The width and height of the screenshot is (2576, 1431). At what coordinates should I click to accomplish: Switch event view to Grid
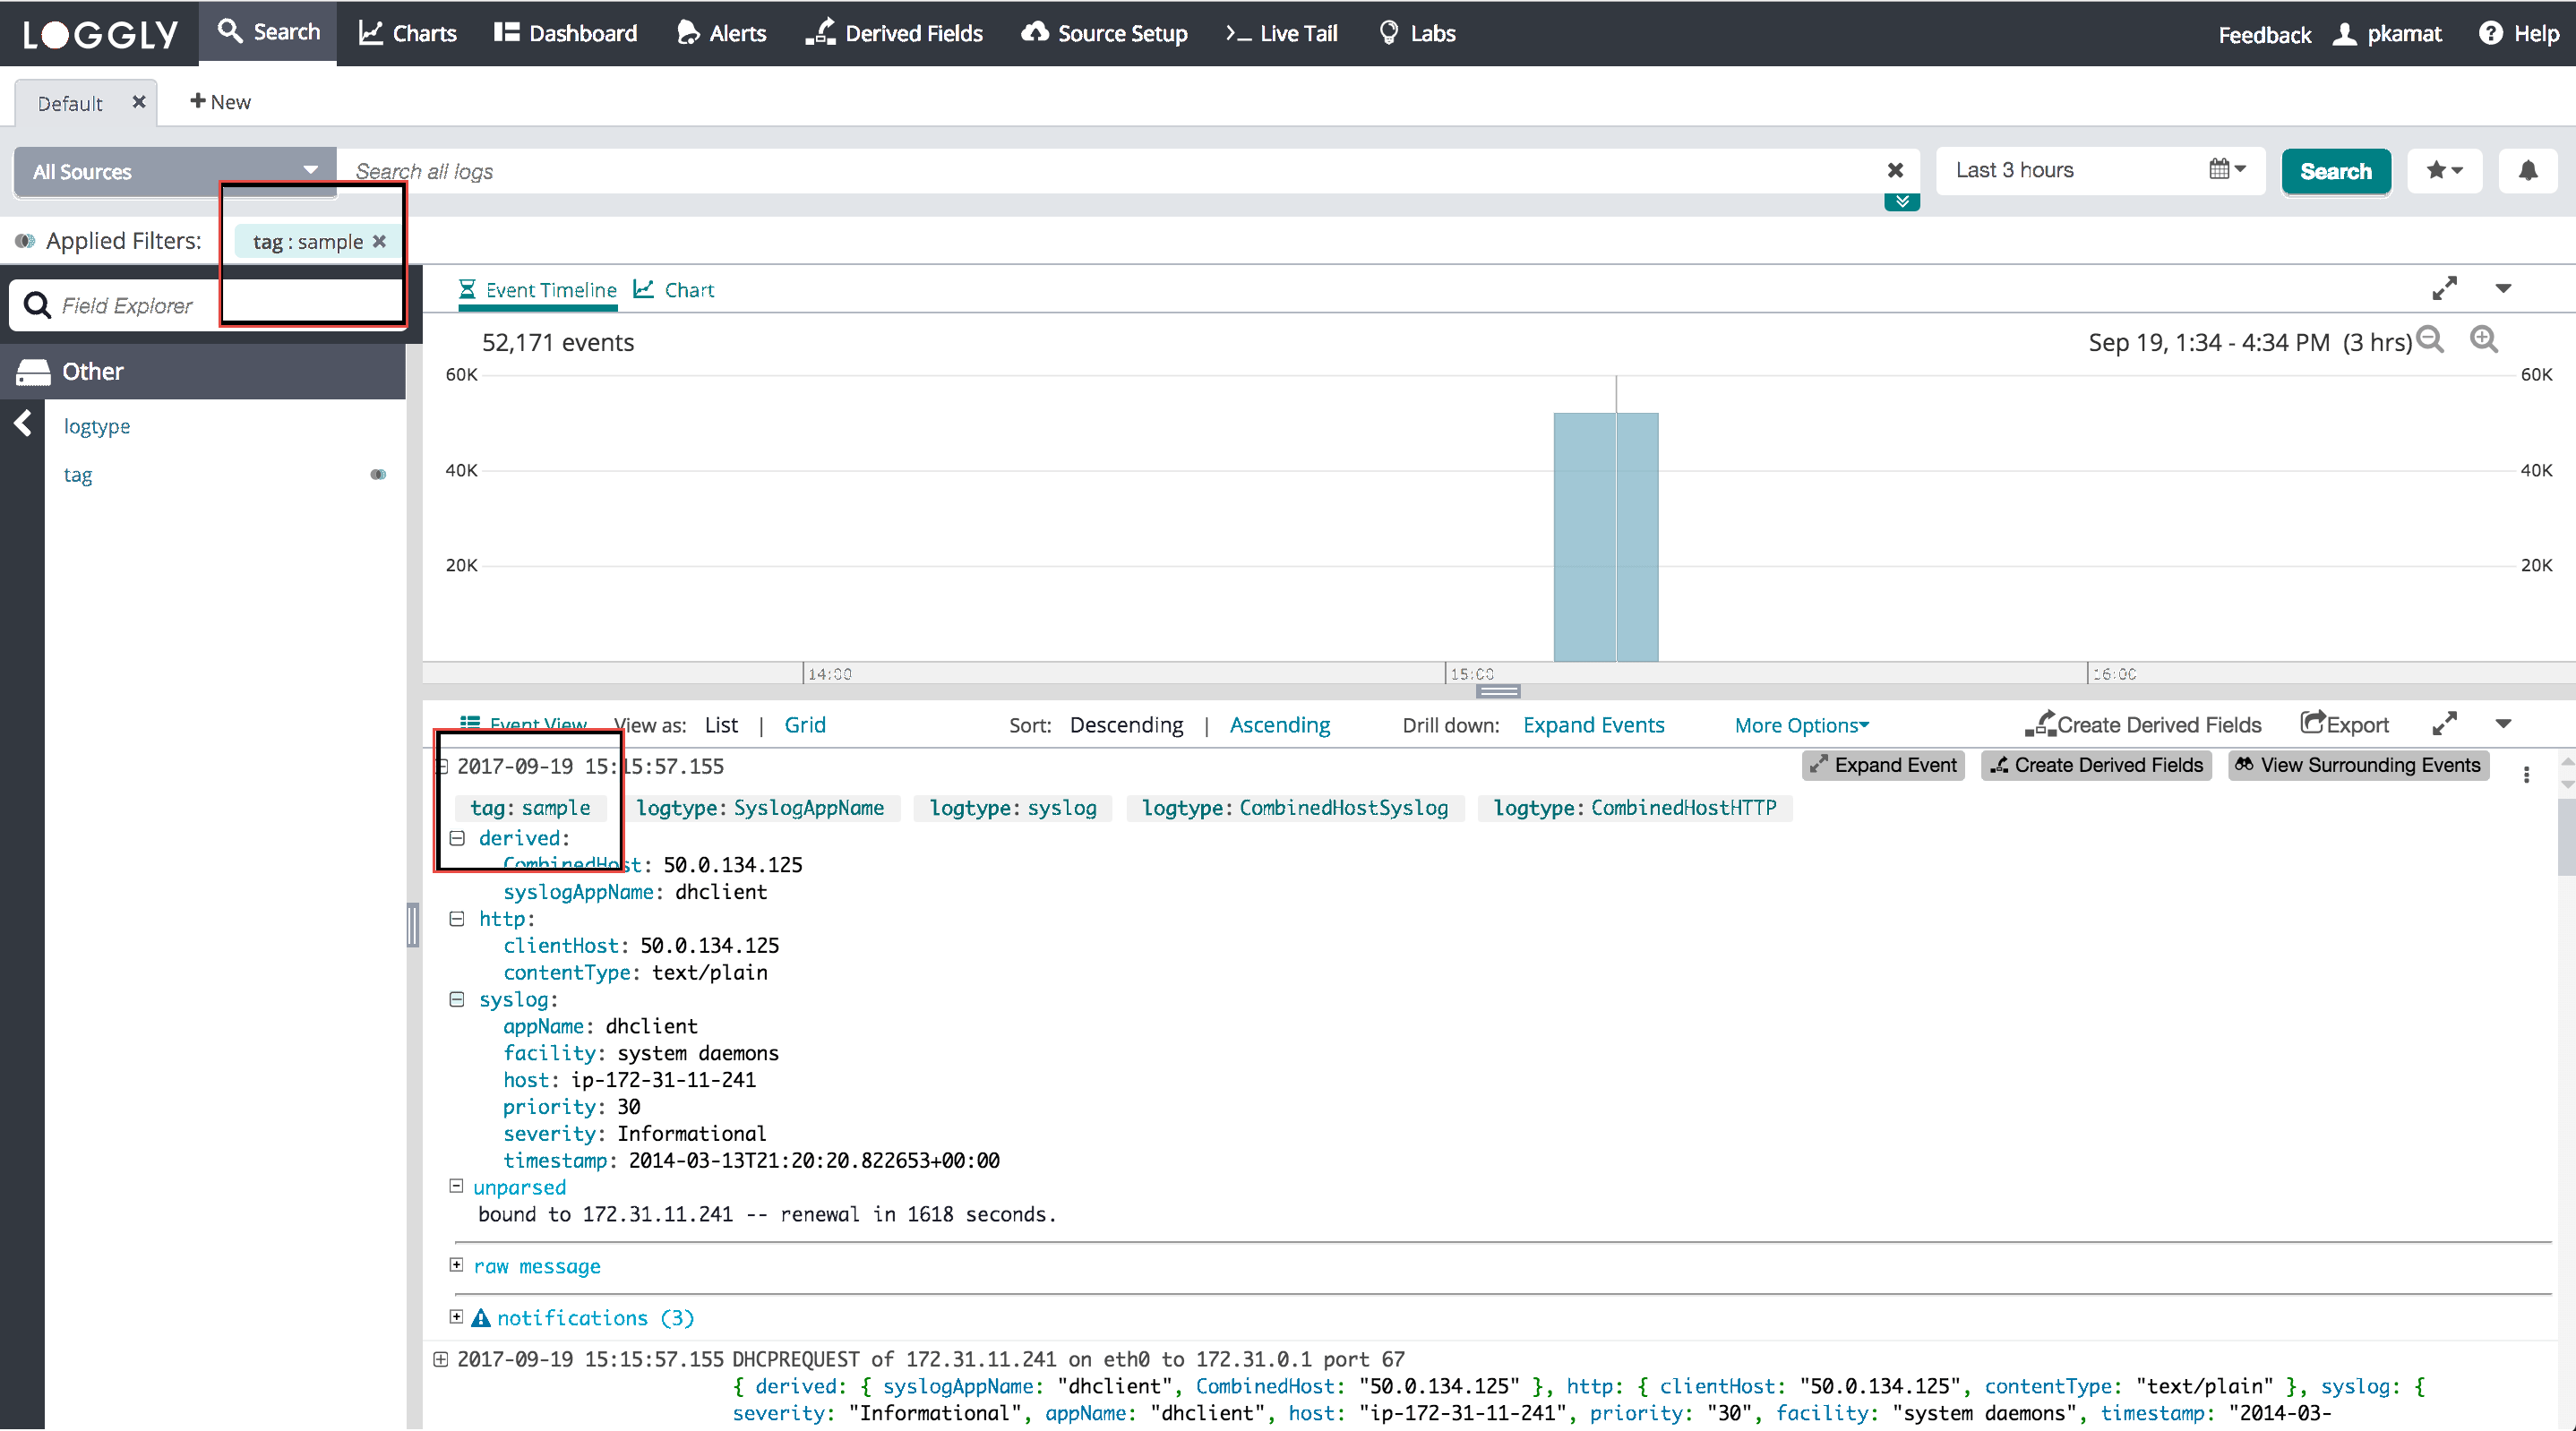pyautogui.click(x=805, y=725)
